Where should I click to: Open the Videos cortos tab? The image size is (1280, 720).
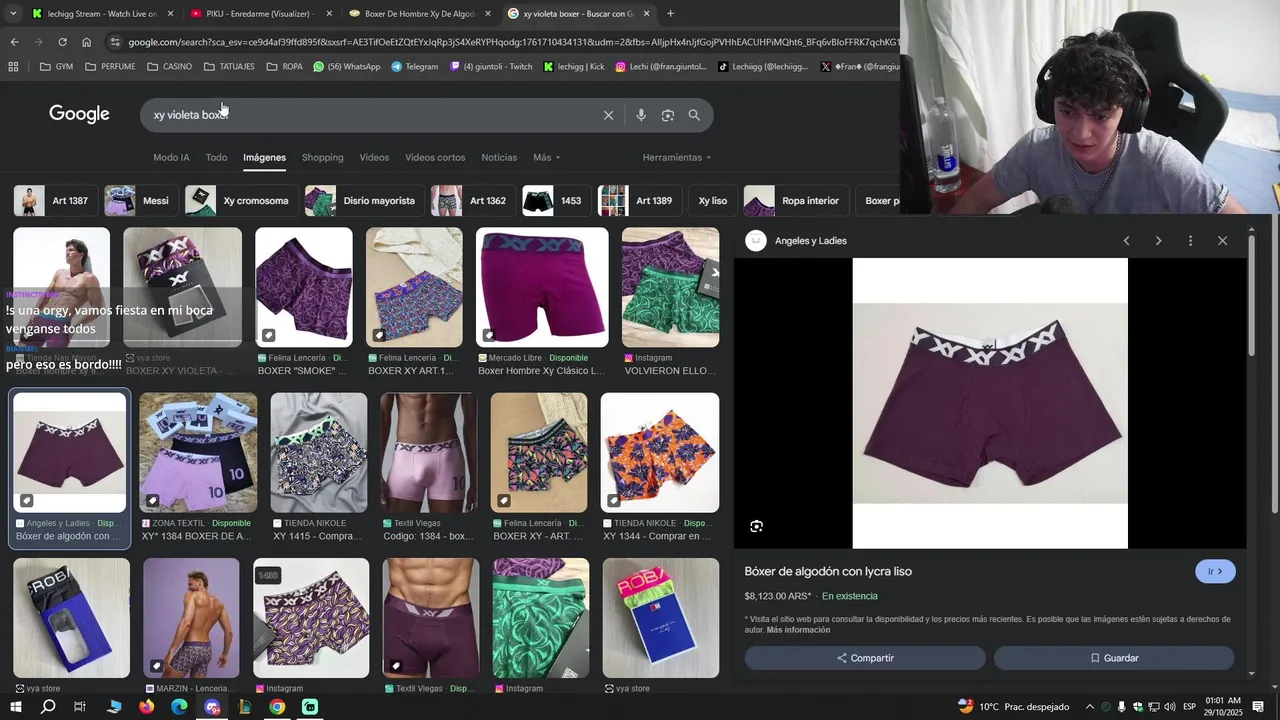(x=435, y=157)
